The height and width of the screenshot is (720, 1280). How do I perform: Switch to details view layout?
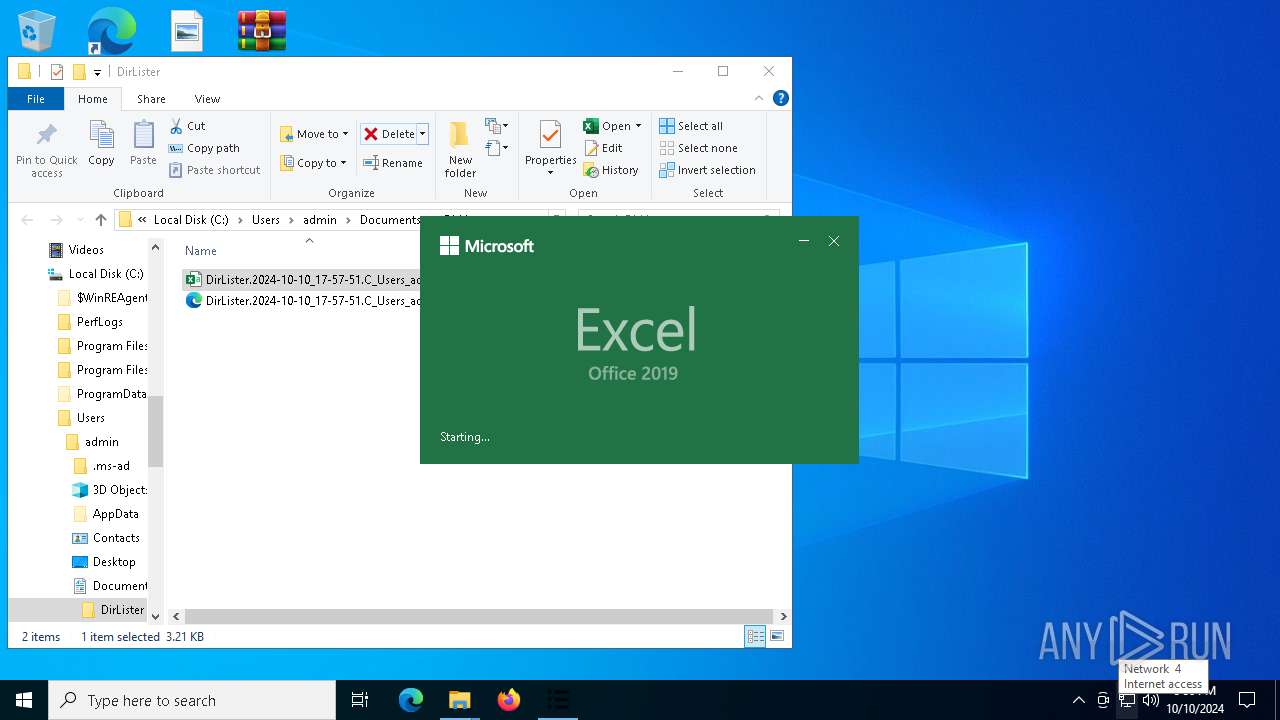[755, 636]
